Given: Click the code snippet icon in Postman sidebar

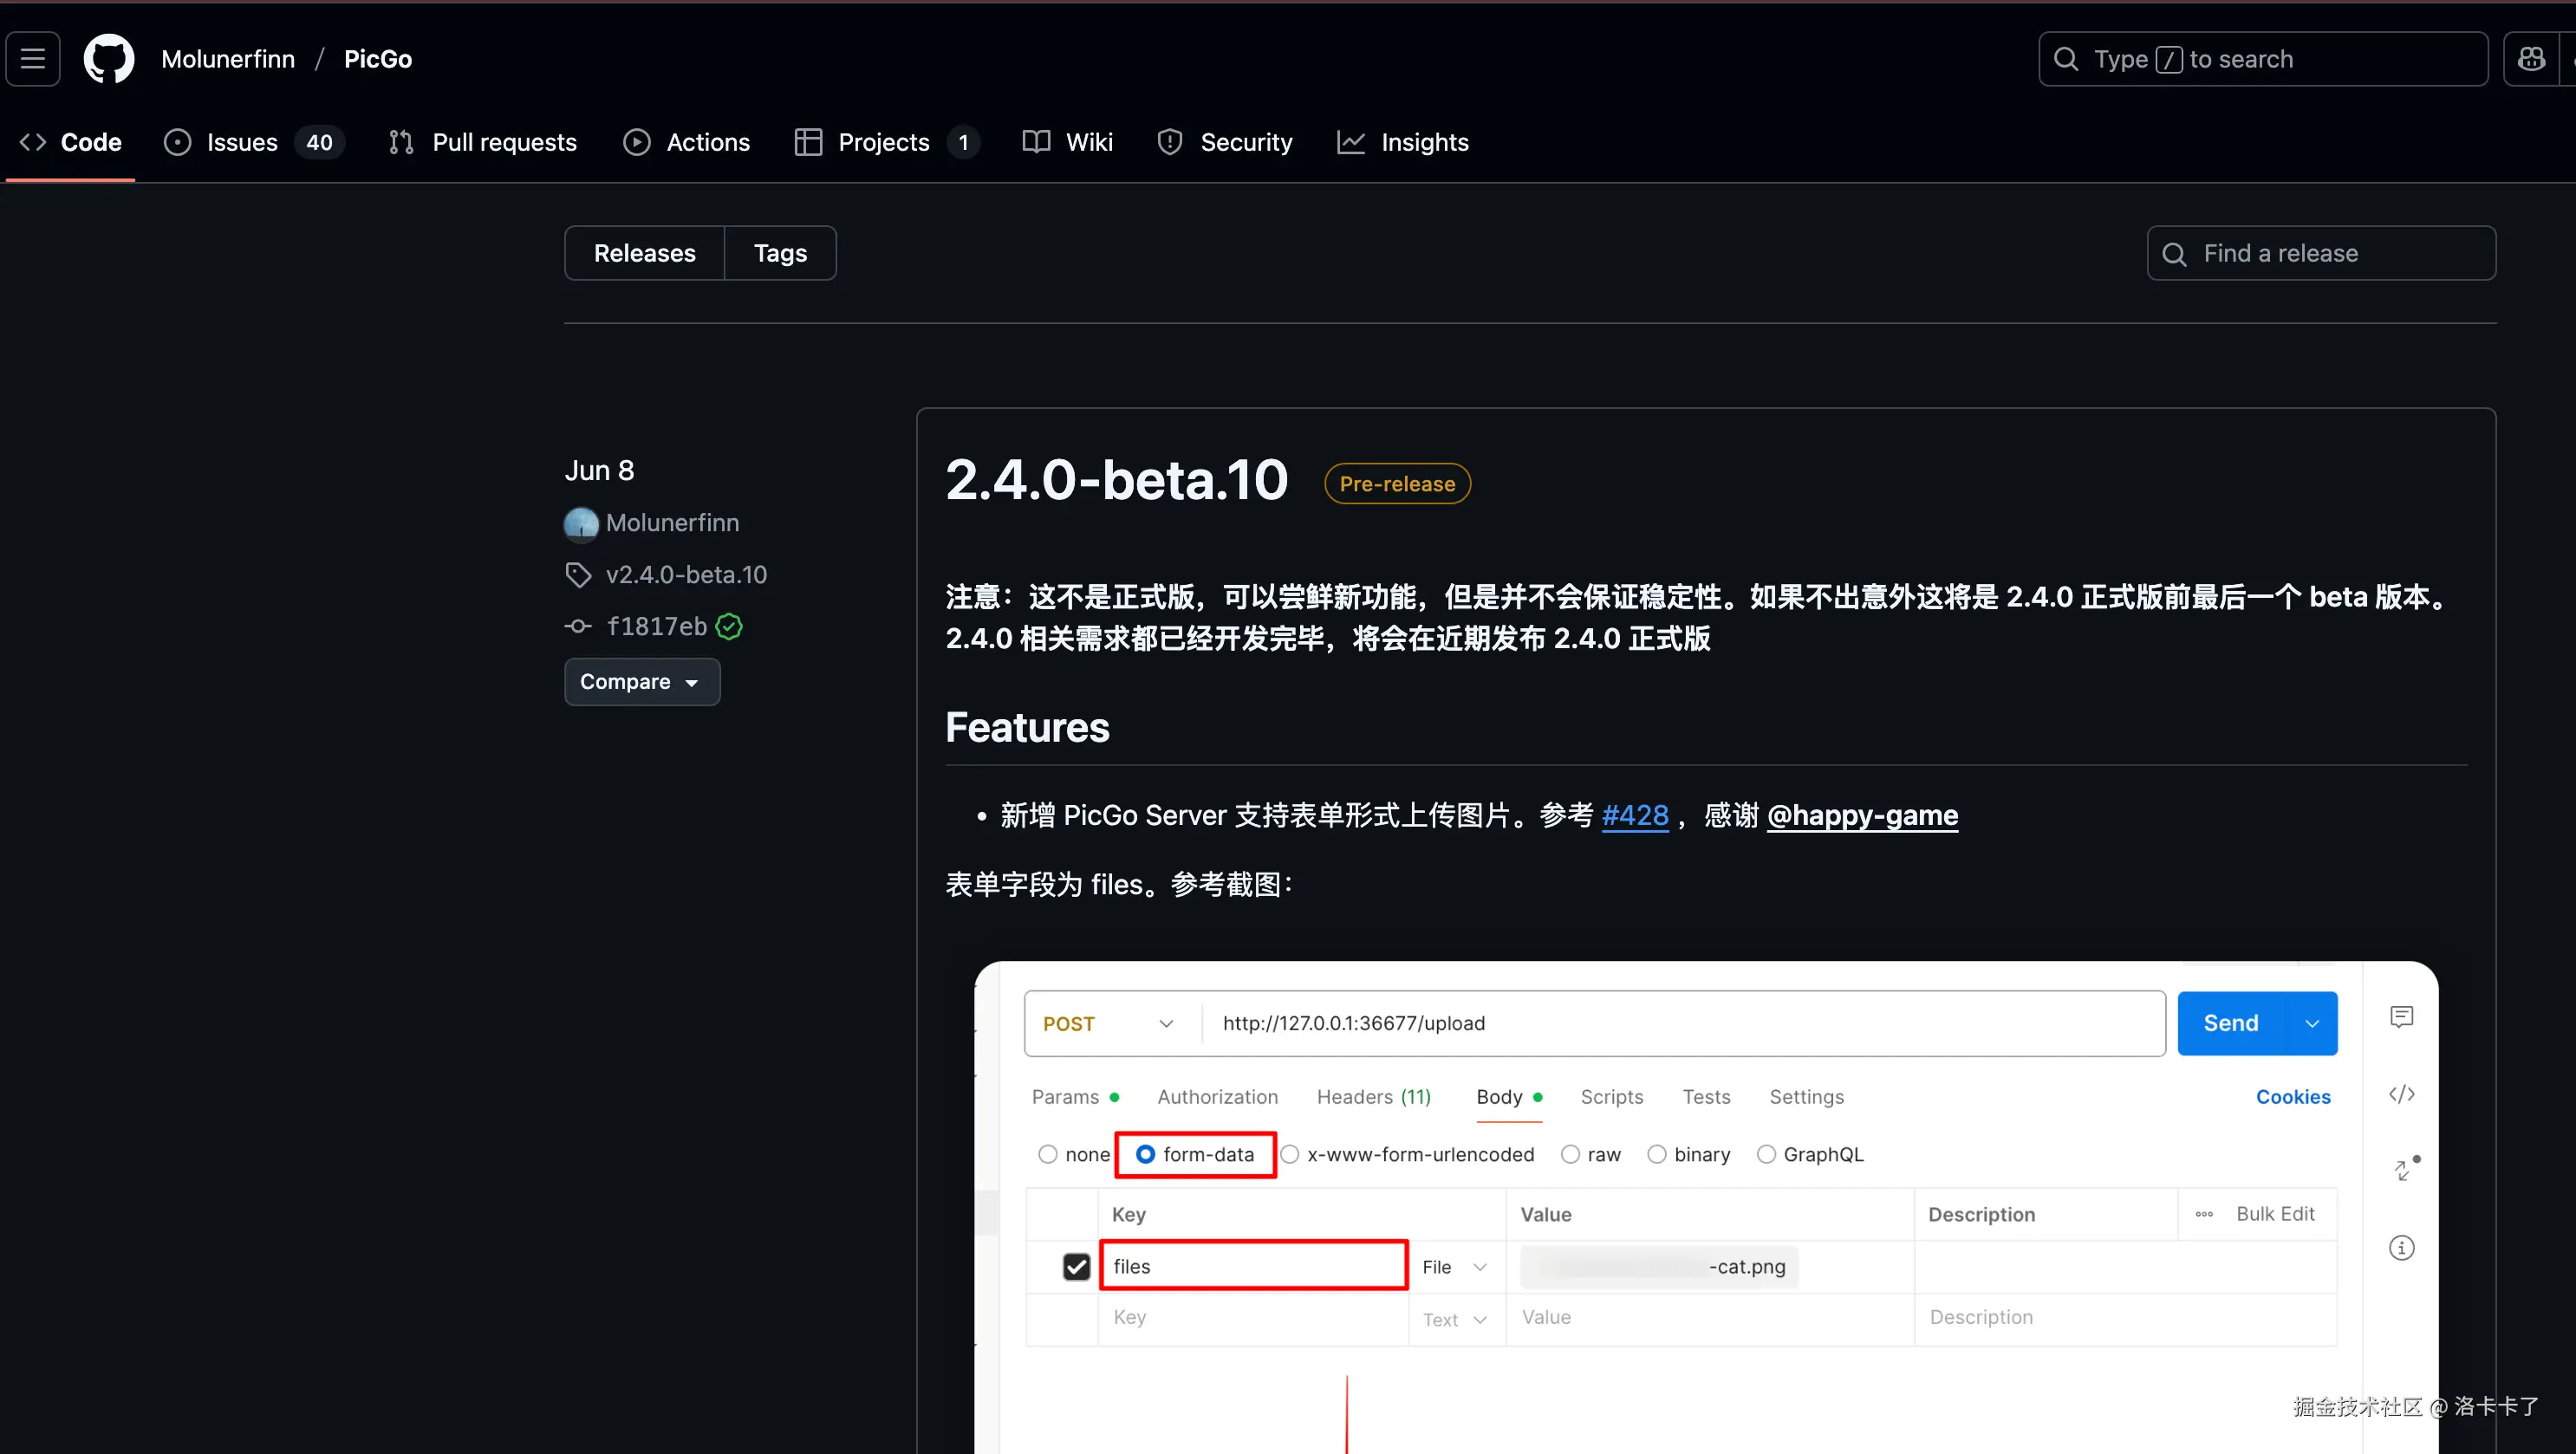Looking at the screenshot, I should pos(2401,1094).
